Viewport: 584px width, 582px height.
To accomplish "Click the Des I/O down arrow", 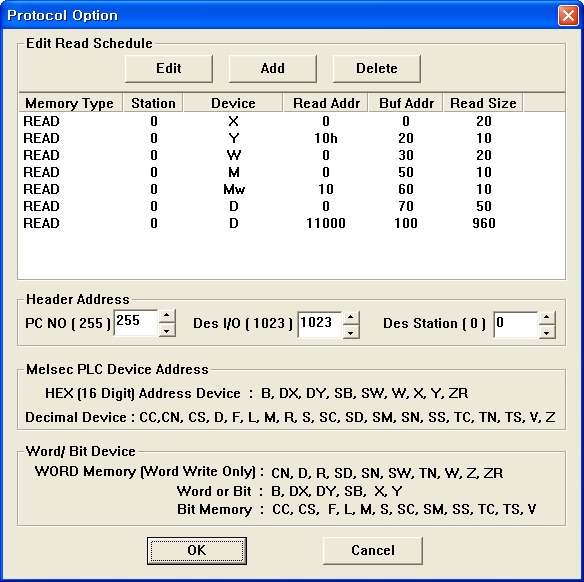I will [x=350, y=332].
